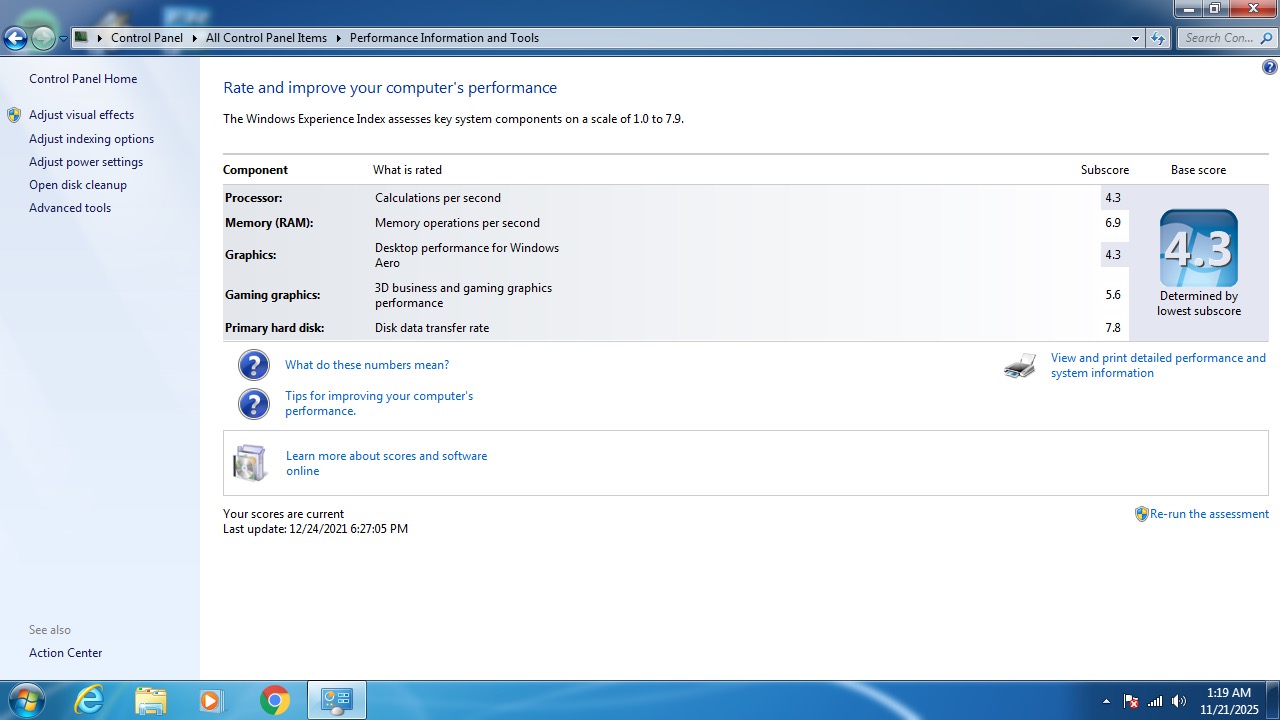Launch Google Chrome from the taskbar
This screenshot has height=720, width=1280.
275,700
